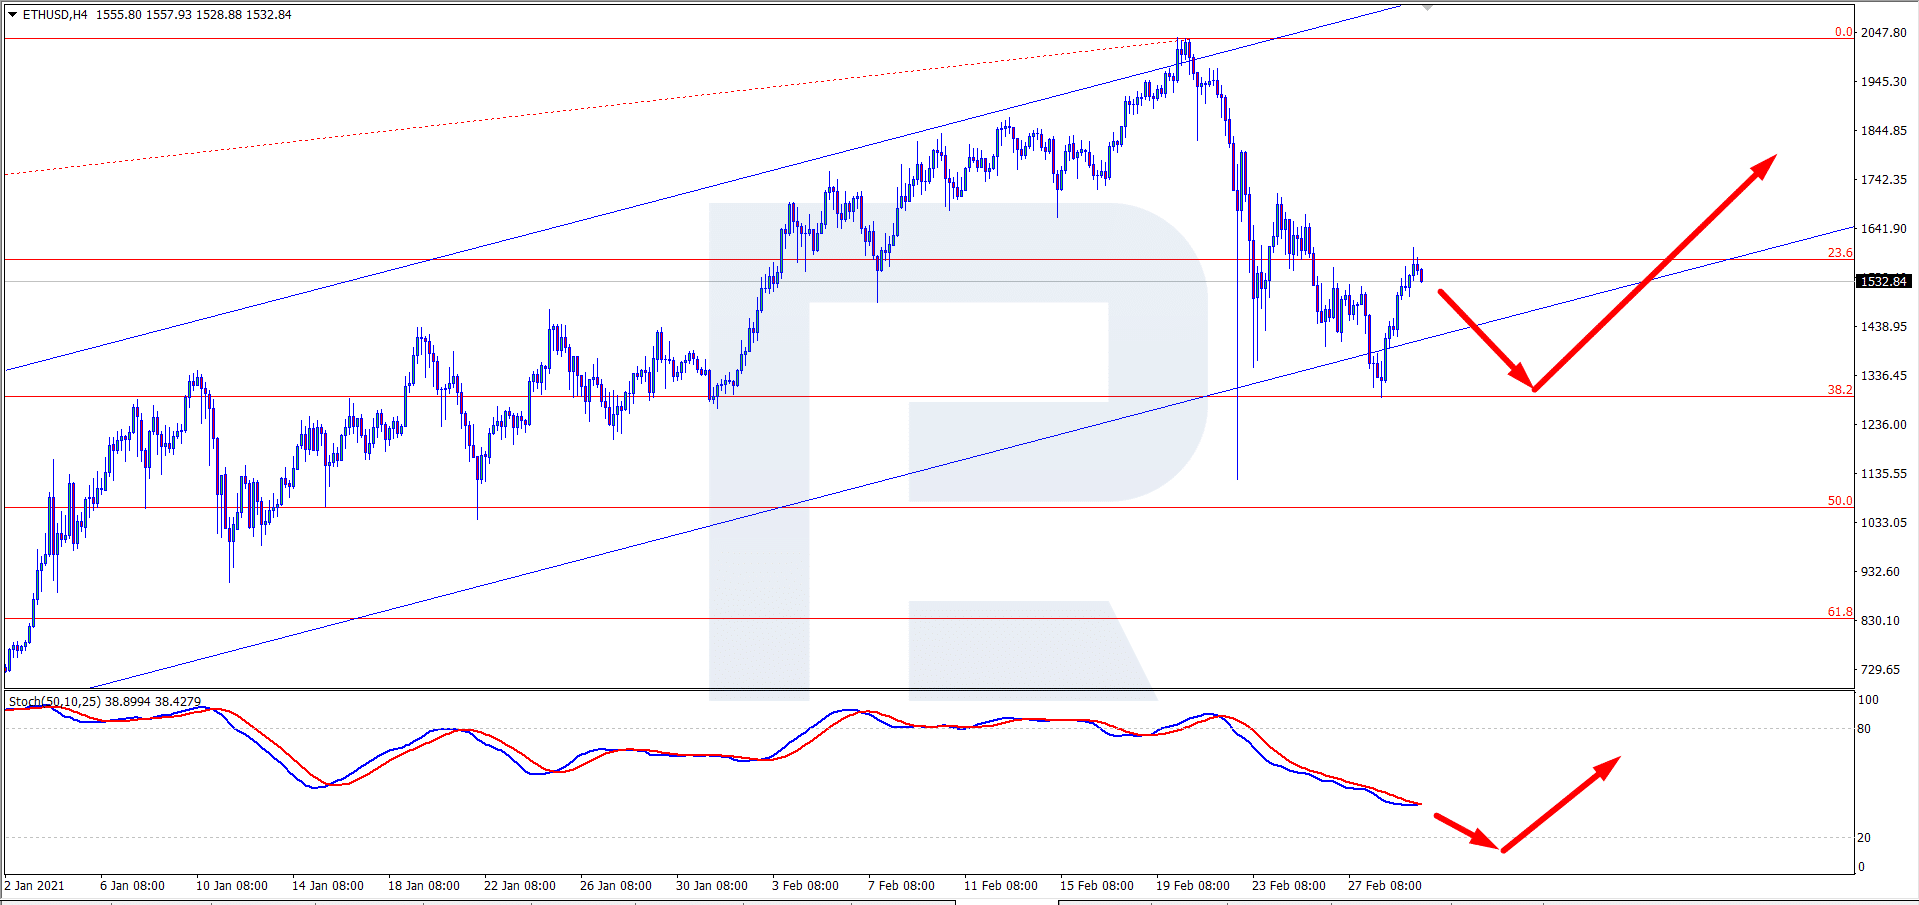Screen dimensions: 1919x905
Task: Click the 10 Jan 08:00 time label
Action: pyautogui.click(x=232, y=886)
